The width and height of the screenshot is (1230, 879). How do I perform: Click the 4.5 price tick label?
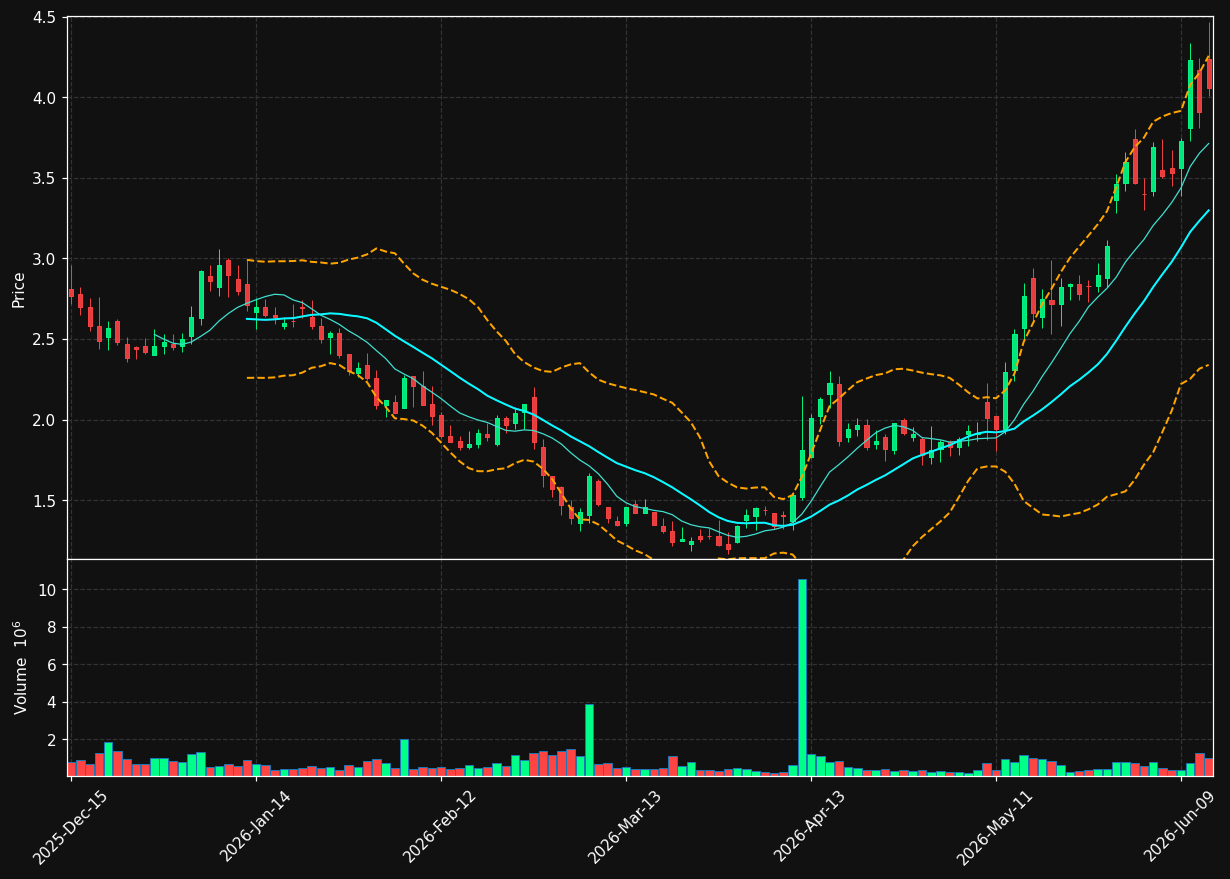46,17
